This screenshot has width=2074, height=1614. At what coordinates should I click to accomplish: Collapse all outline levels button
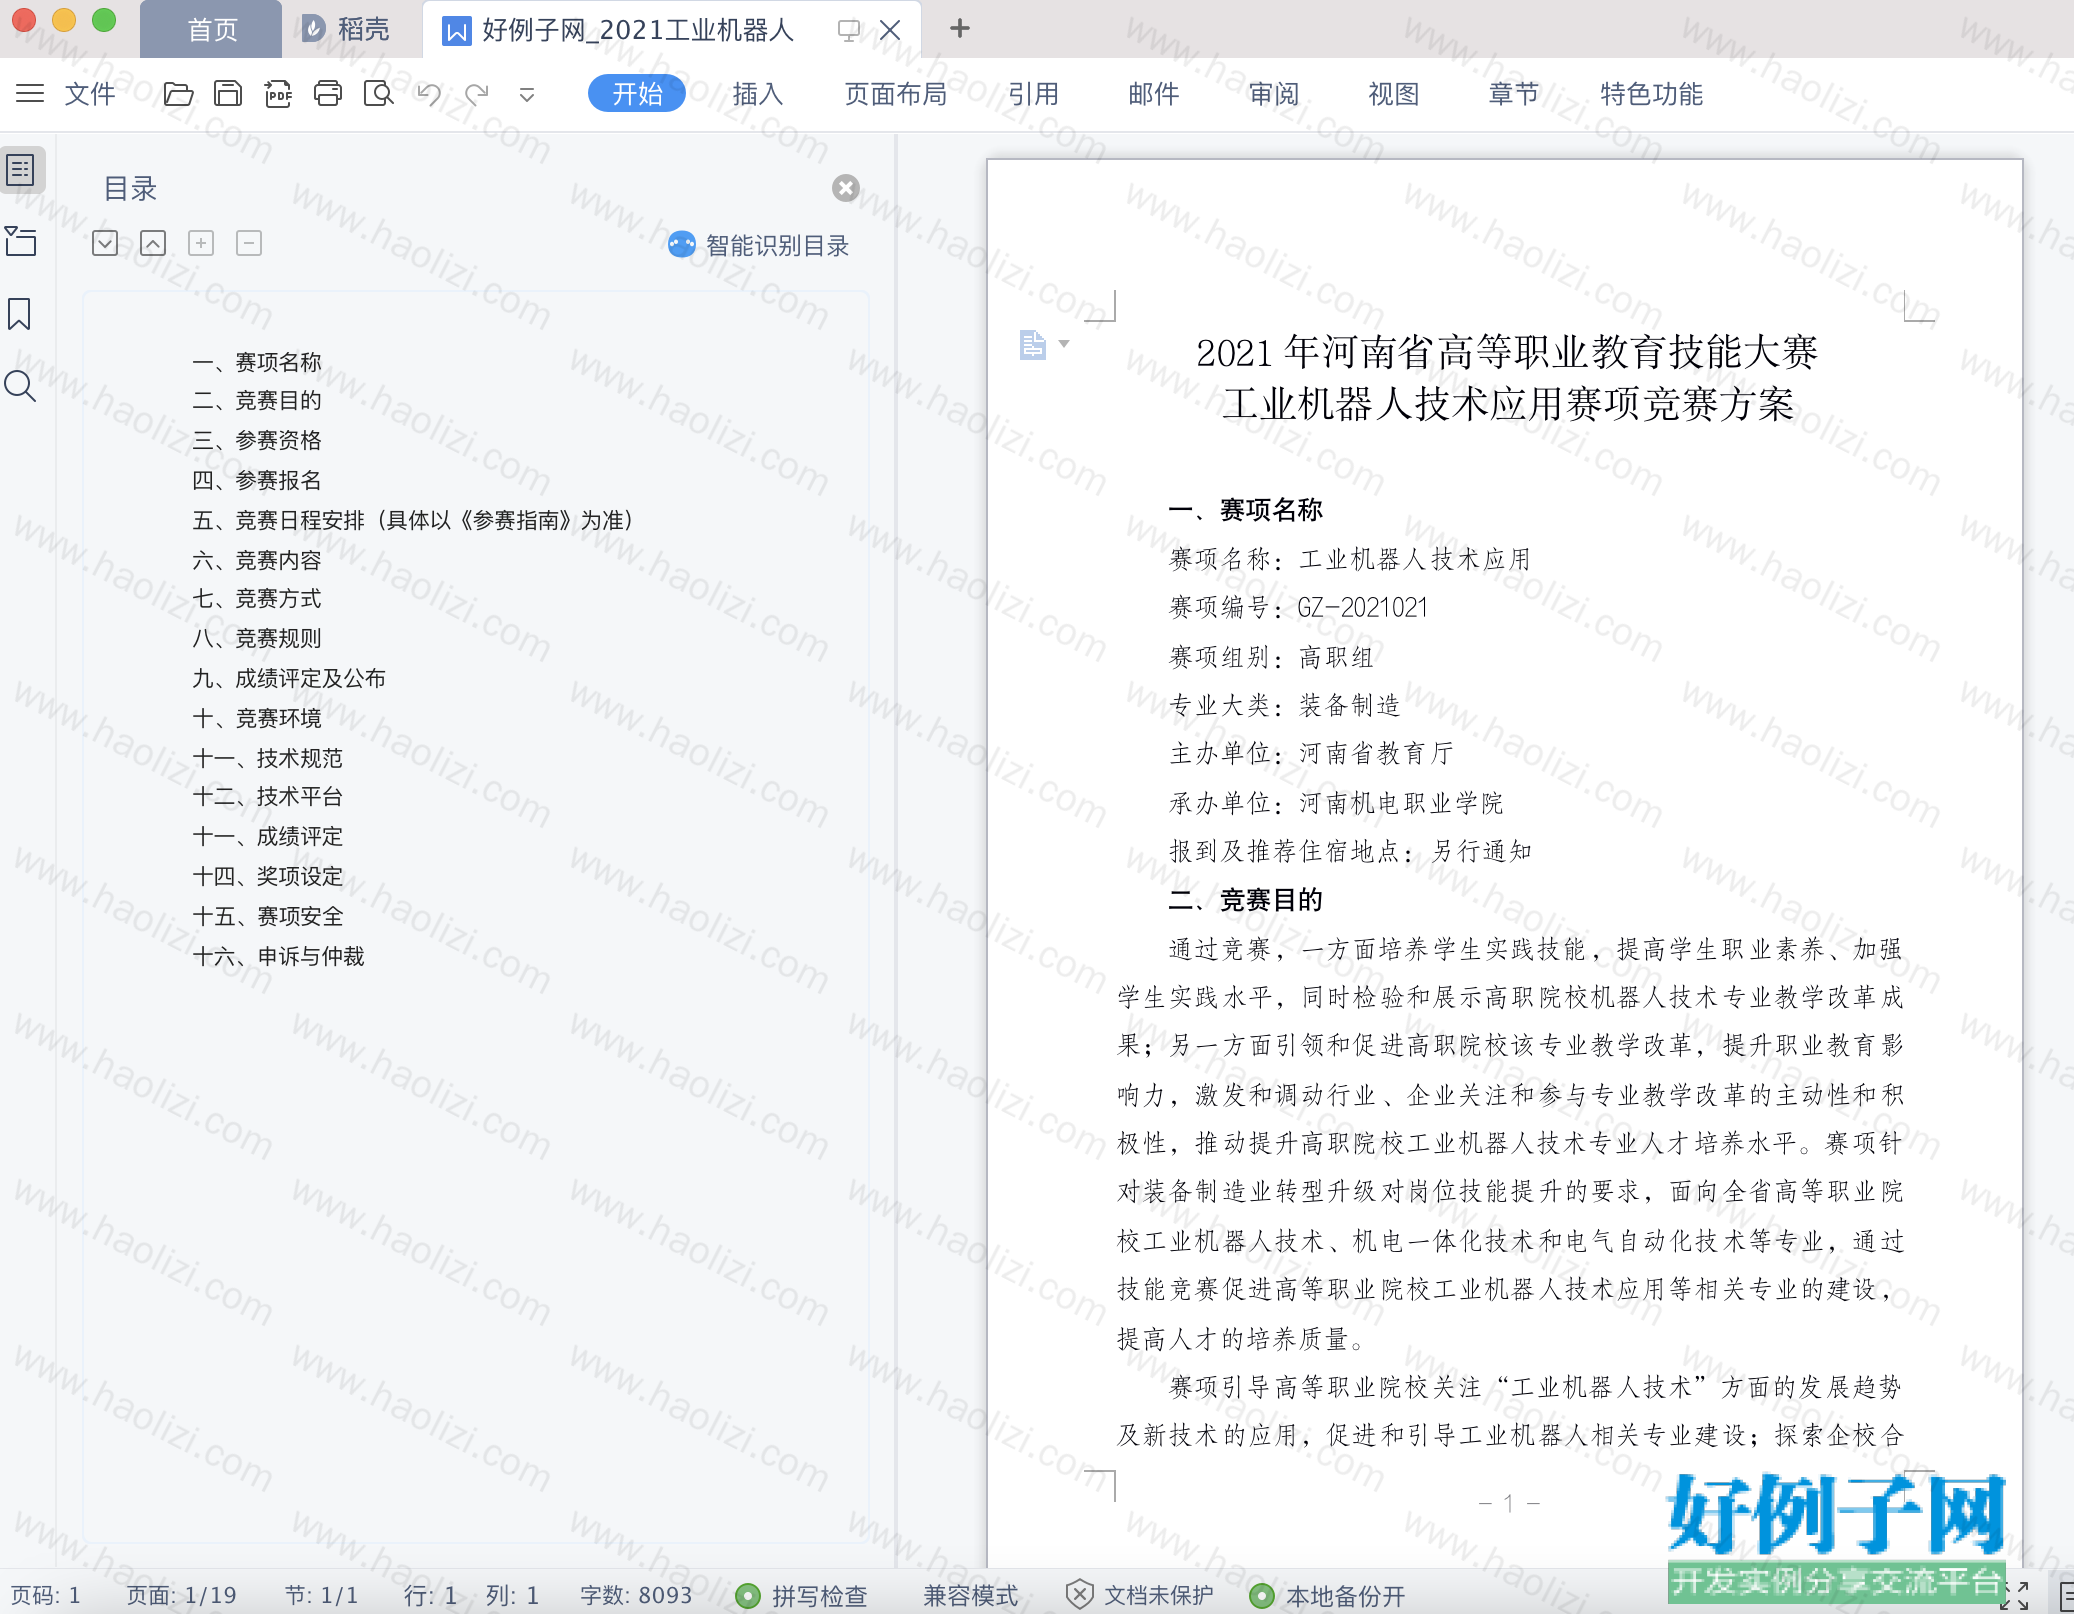pyautogui.click(x=153, y=243)
